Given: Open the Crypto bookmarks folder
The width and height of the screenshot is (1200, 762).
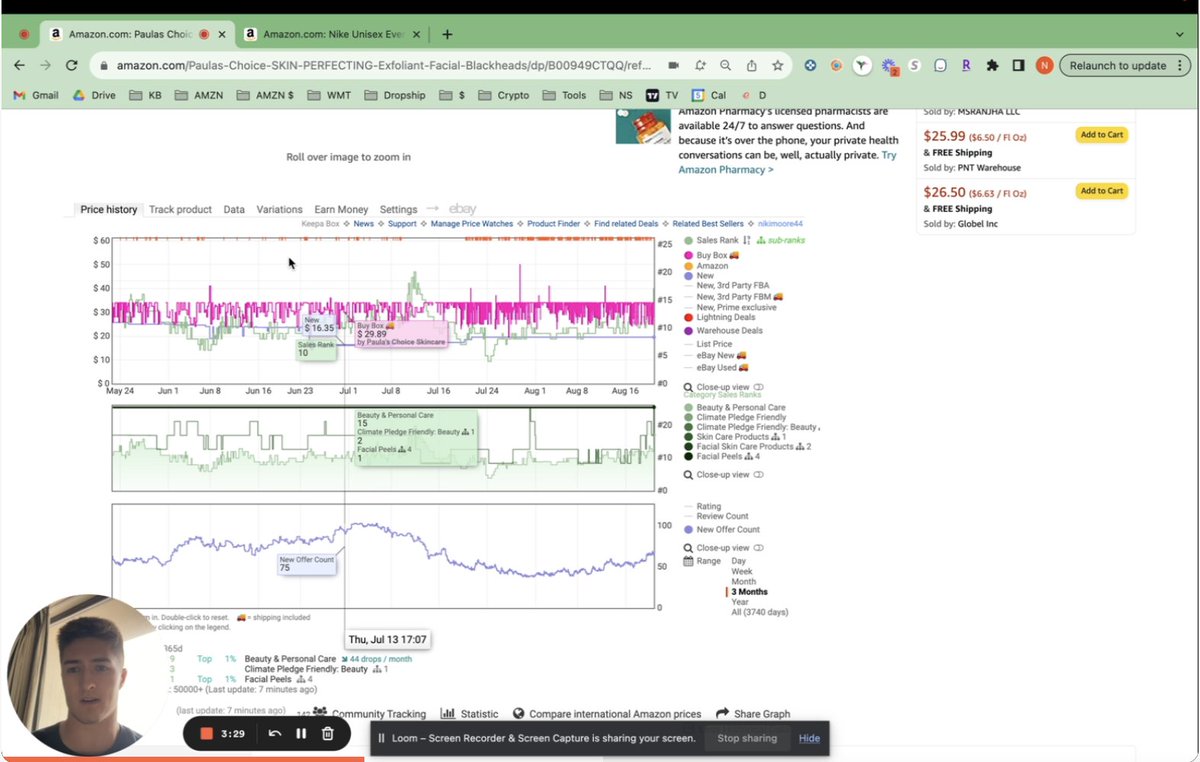Looking at the screenshot, I should (x=504, y=95).
